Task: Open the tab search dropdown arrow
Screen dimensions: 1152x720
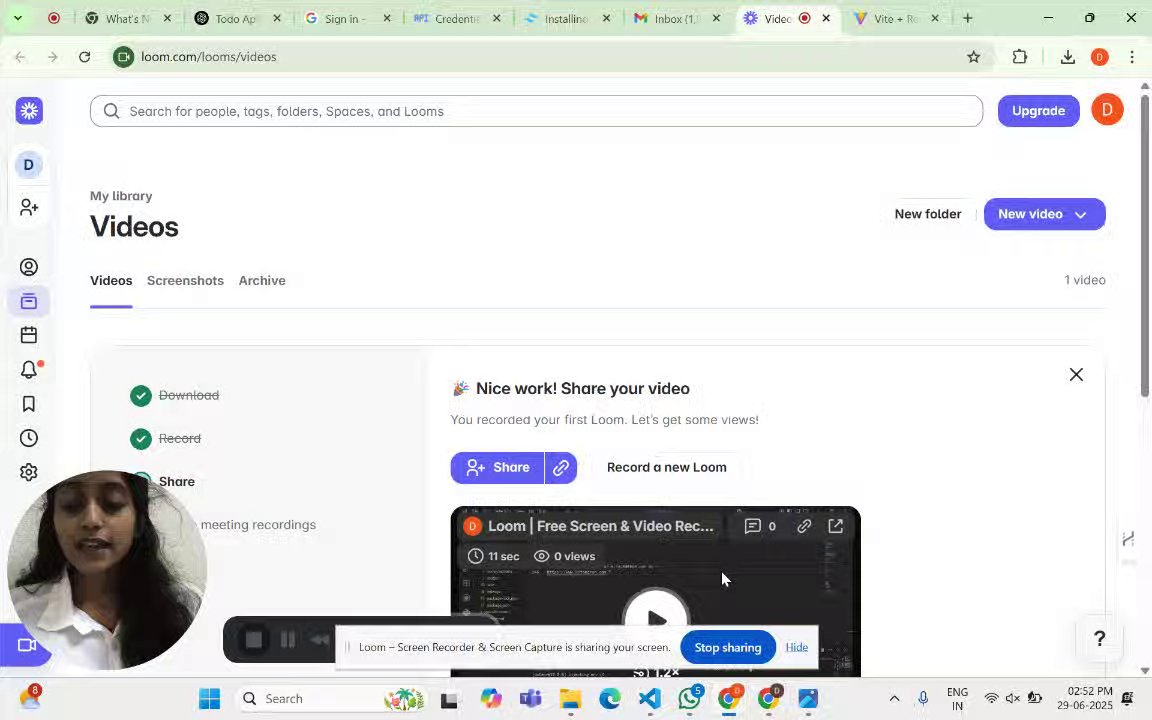Action: point(18,18)
